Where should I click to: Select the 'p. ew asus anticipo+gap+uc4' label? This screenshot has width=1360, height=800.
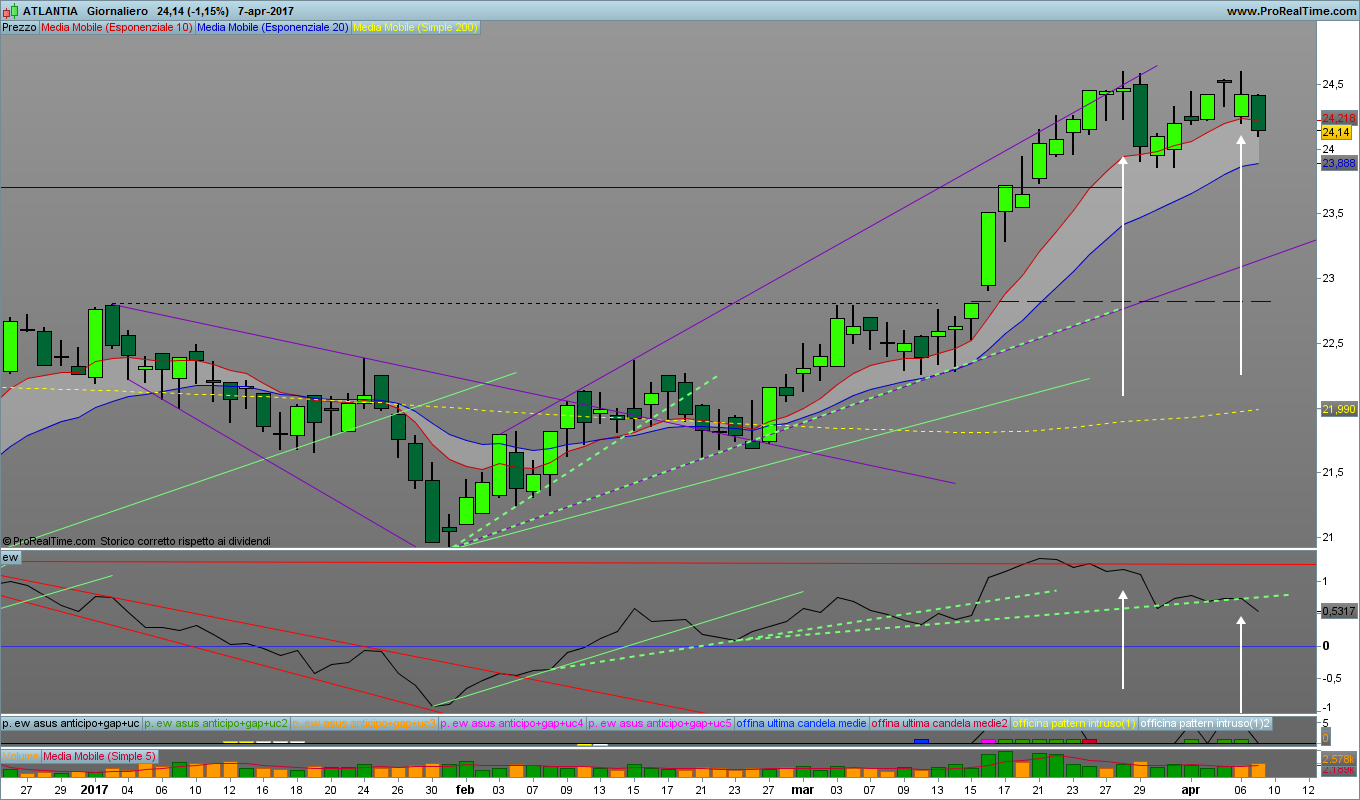point(512,722)
